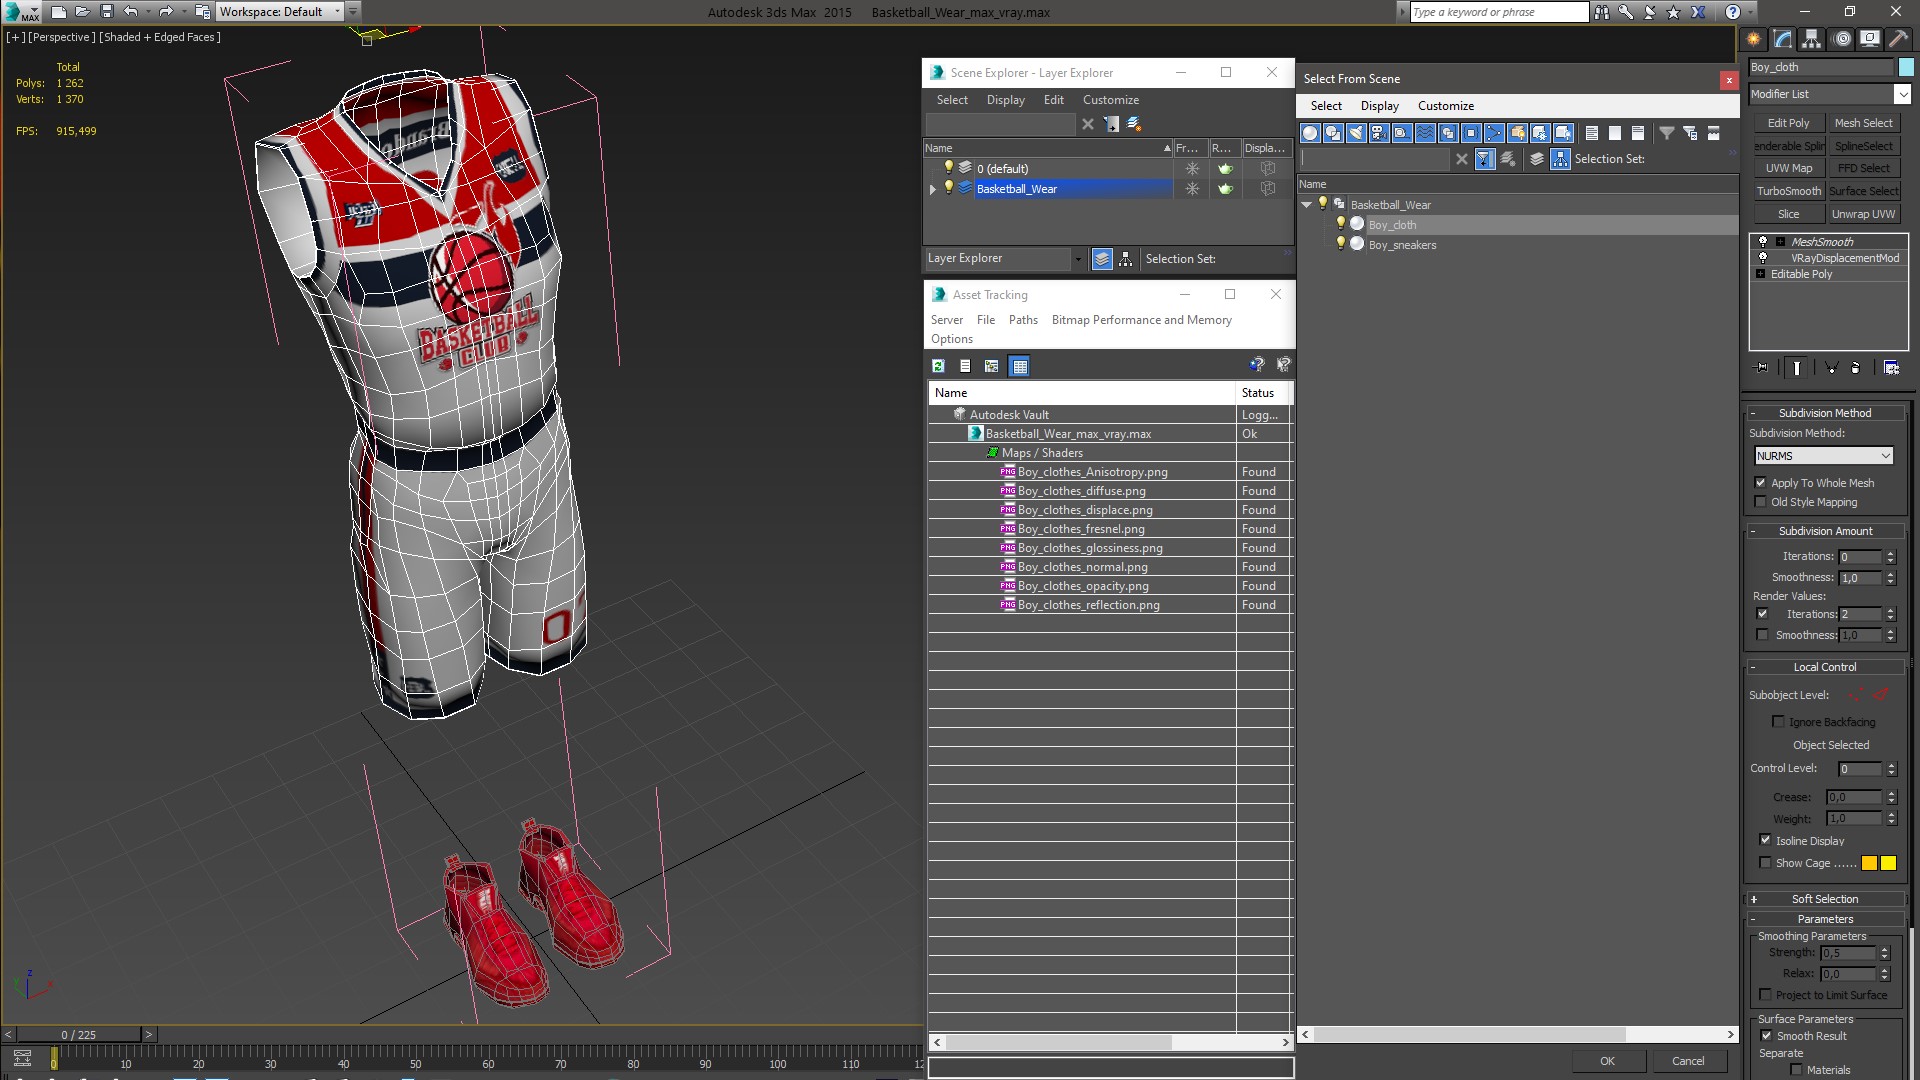This screenshot has height=1080, width=1920.
Task: Open Select menu in Select From Scene
Action: [x=1326, y=106]
